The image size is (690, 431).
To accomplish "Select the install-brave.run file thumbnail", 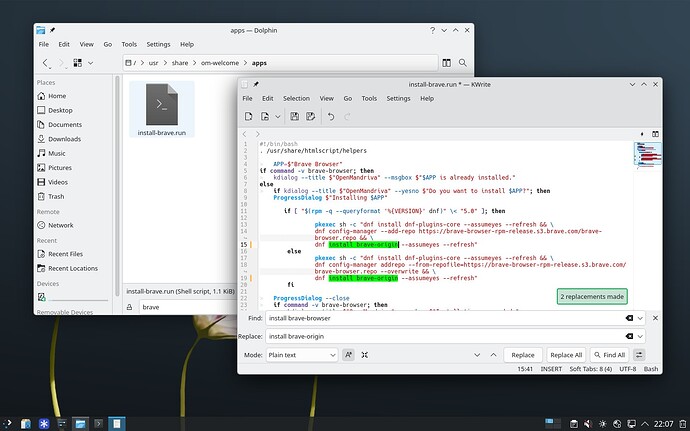I will click(x=161, y=109).
